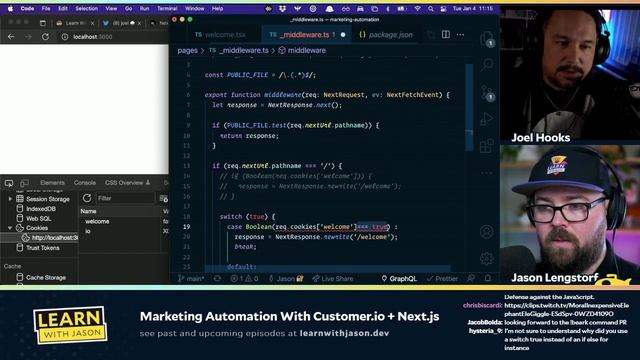Open notifications bell in VS Code status bar

coord(488,278)
